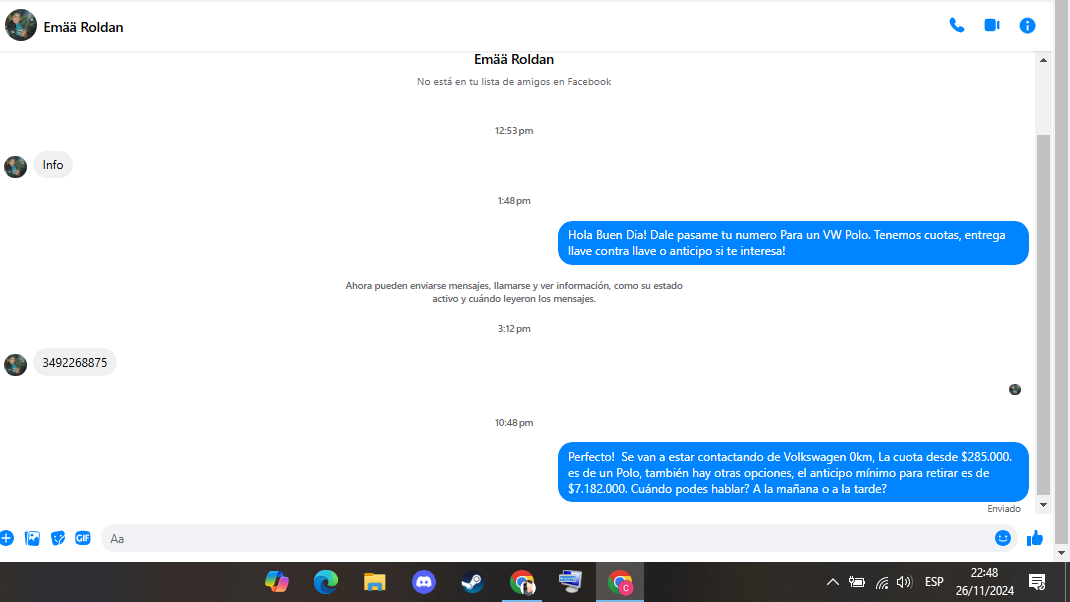Open Steam from the taskbar
The image size is (1070, 602).
pyautogui.click(x=472, y=582)
